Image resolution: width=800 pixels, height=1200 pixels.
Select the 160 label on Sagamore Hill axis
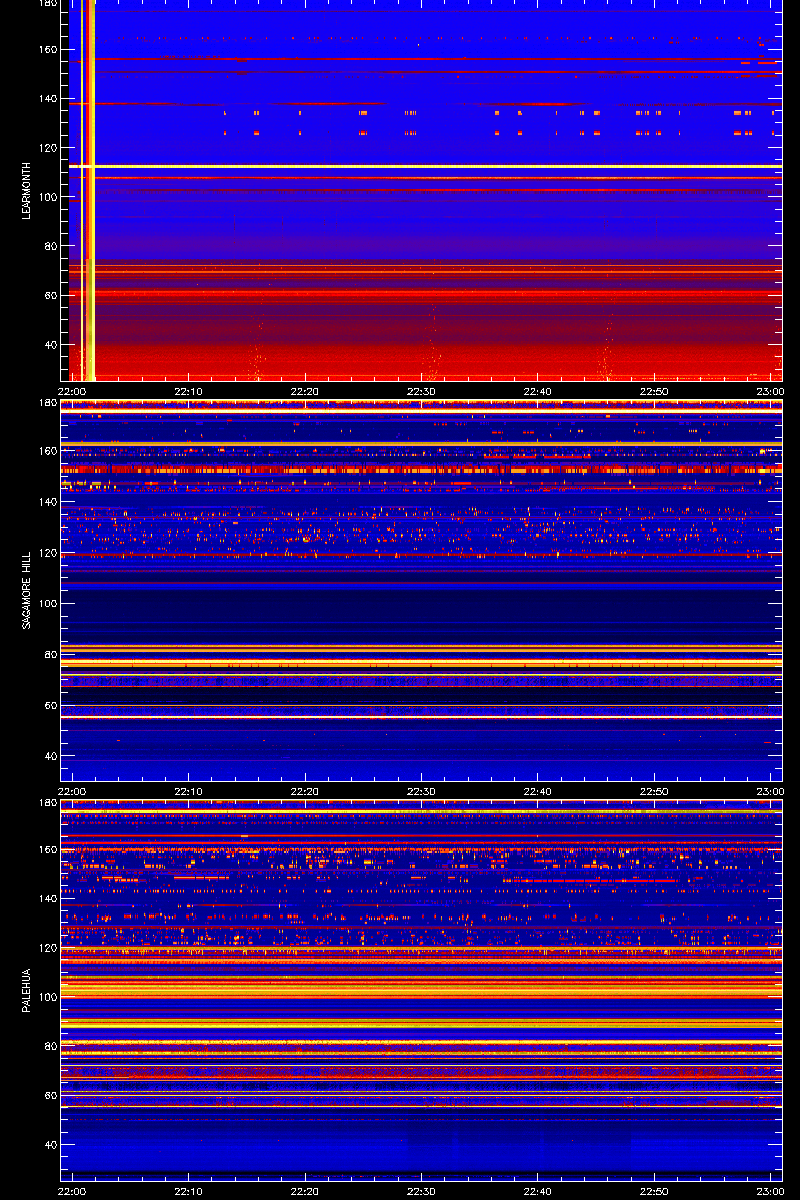pos(49,451)
